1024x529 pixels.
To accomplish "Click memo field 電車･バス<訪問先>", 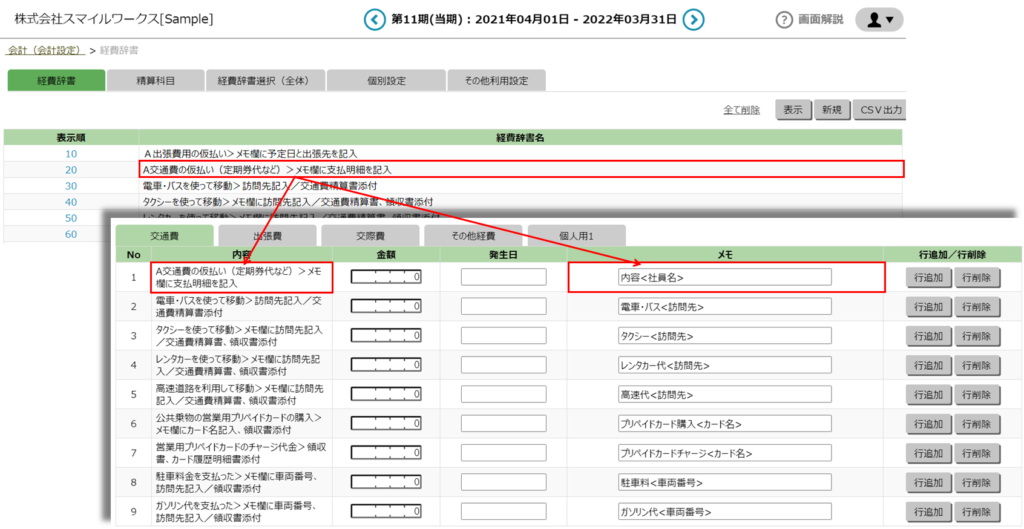I will (x=724, y=306).
